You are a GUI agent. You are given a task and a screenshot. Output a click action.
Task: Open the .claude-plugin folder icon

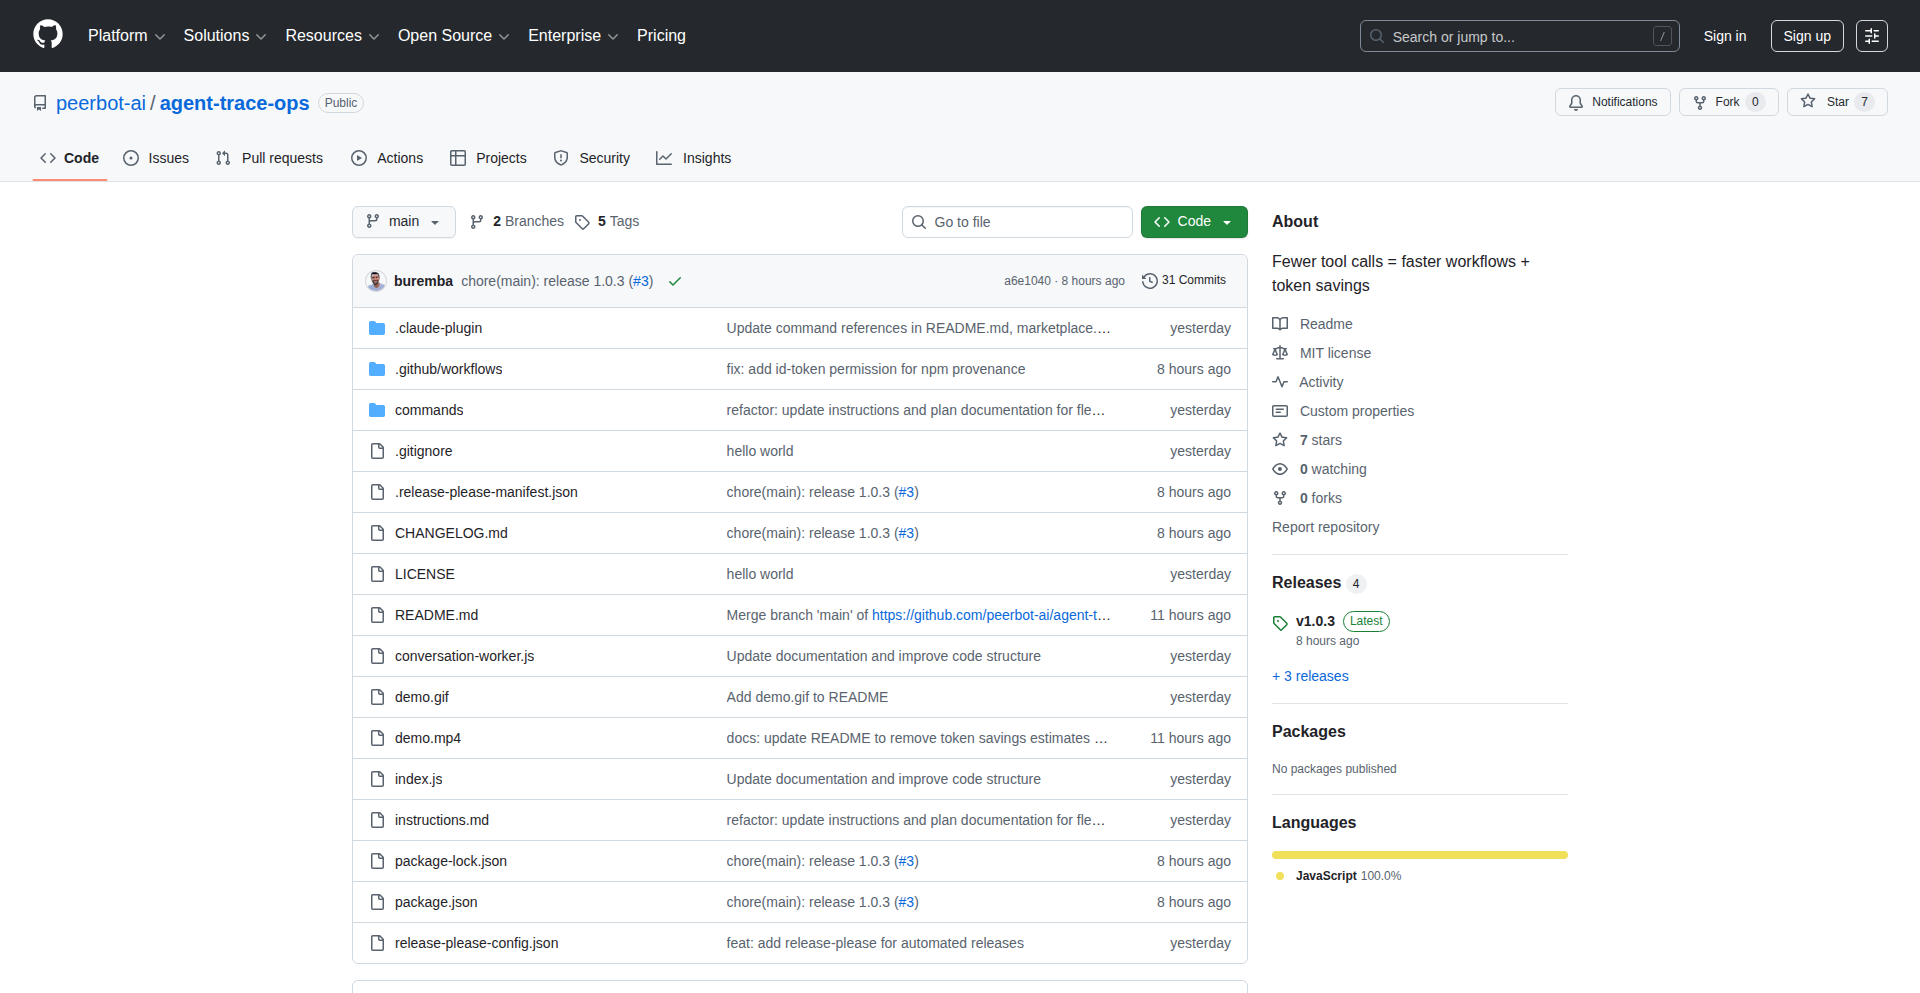[377, 327]
